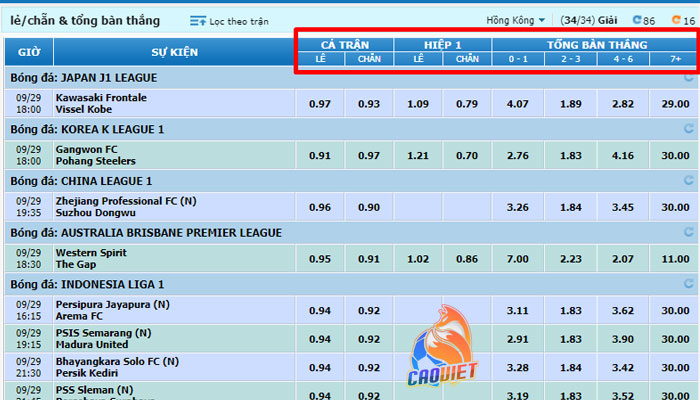Click the Lọc theo trận filter icon

coord(198,21)
